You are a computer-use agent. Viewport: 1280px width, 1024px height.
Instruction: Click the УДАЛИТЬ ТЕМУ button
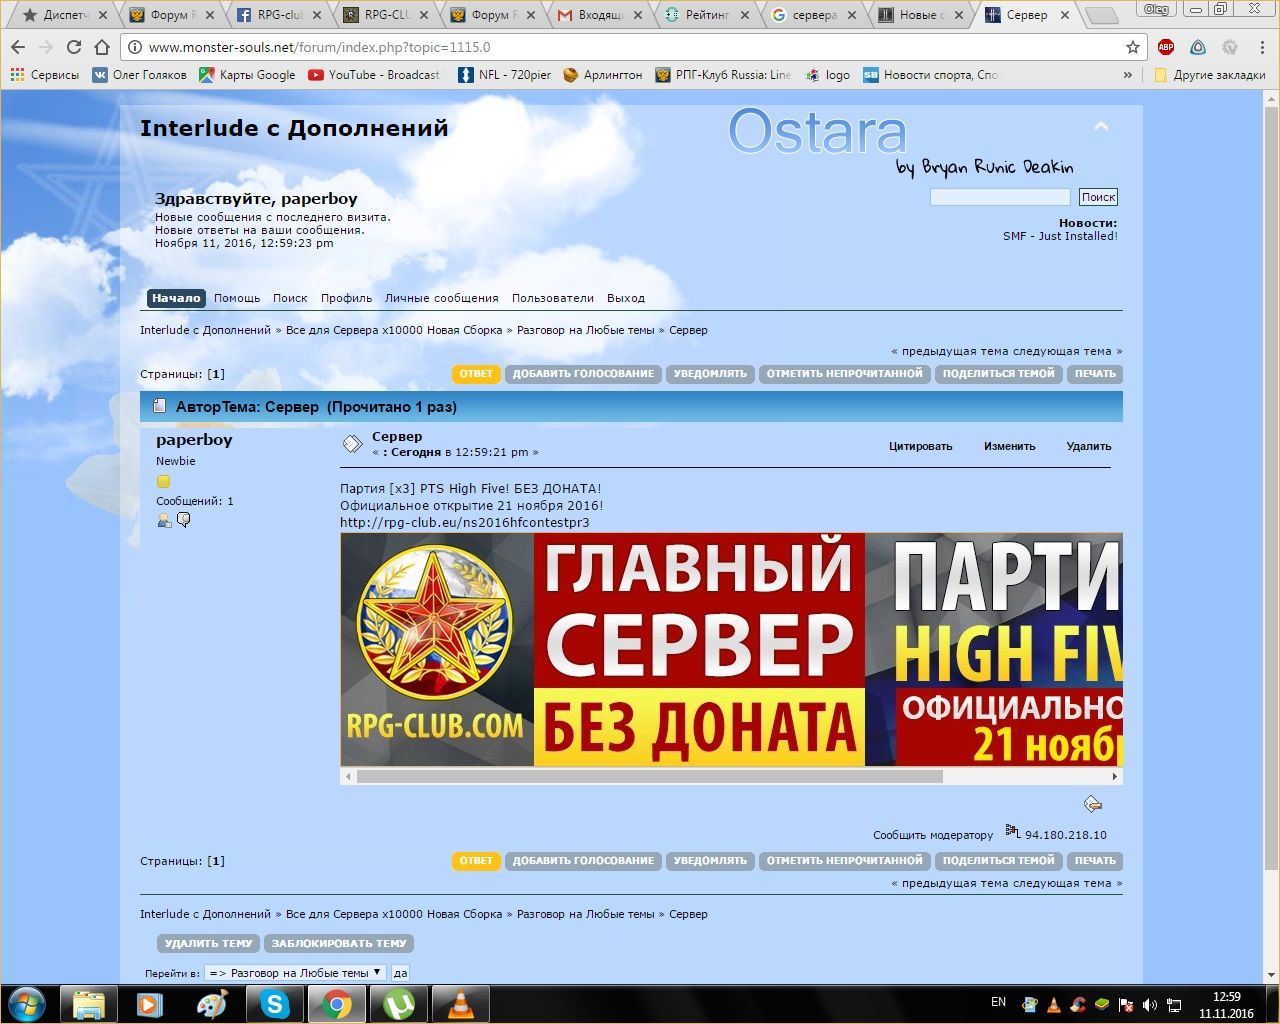click(x=208, y=944)
